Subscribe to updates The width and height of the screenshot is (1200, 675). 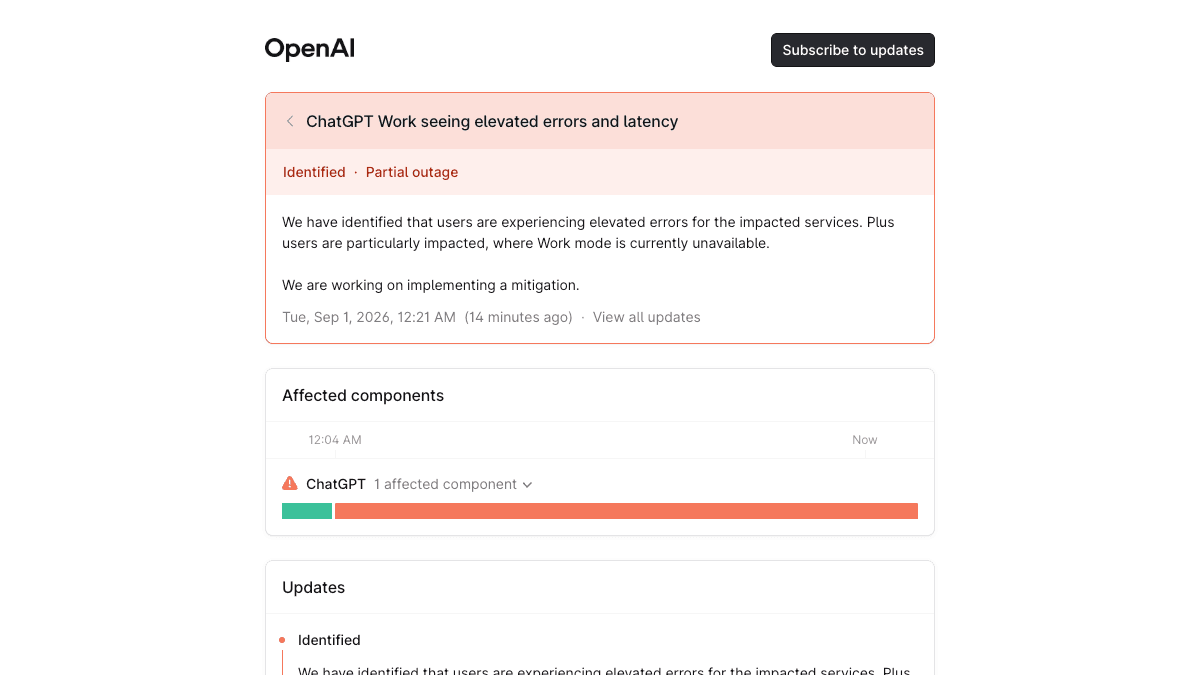[853, 50]
